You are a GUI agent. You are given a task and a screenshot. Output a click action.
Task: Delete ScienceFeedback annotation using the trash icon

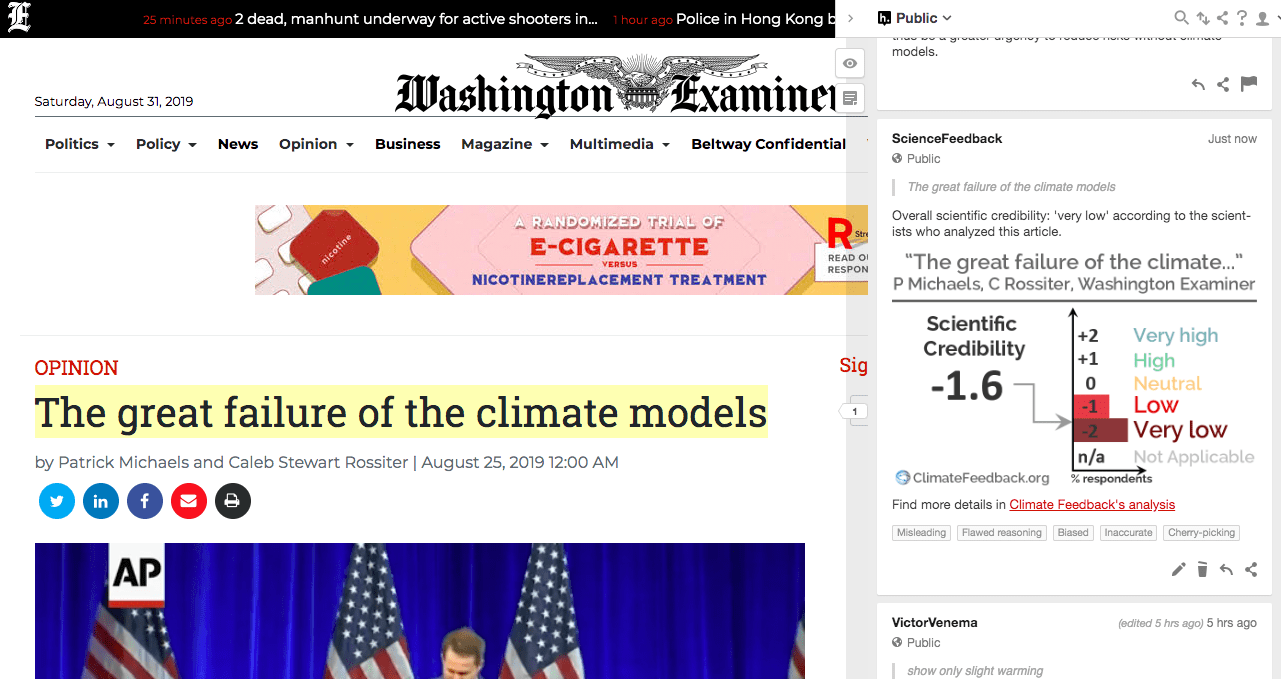click(1203, 569)
